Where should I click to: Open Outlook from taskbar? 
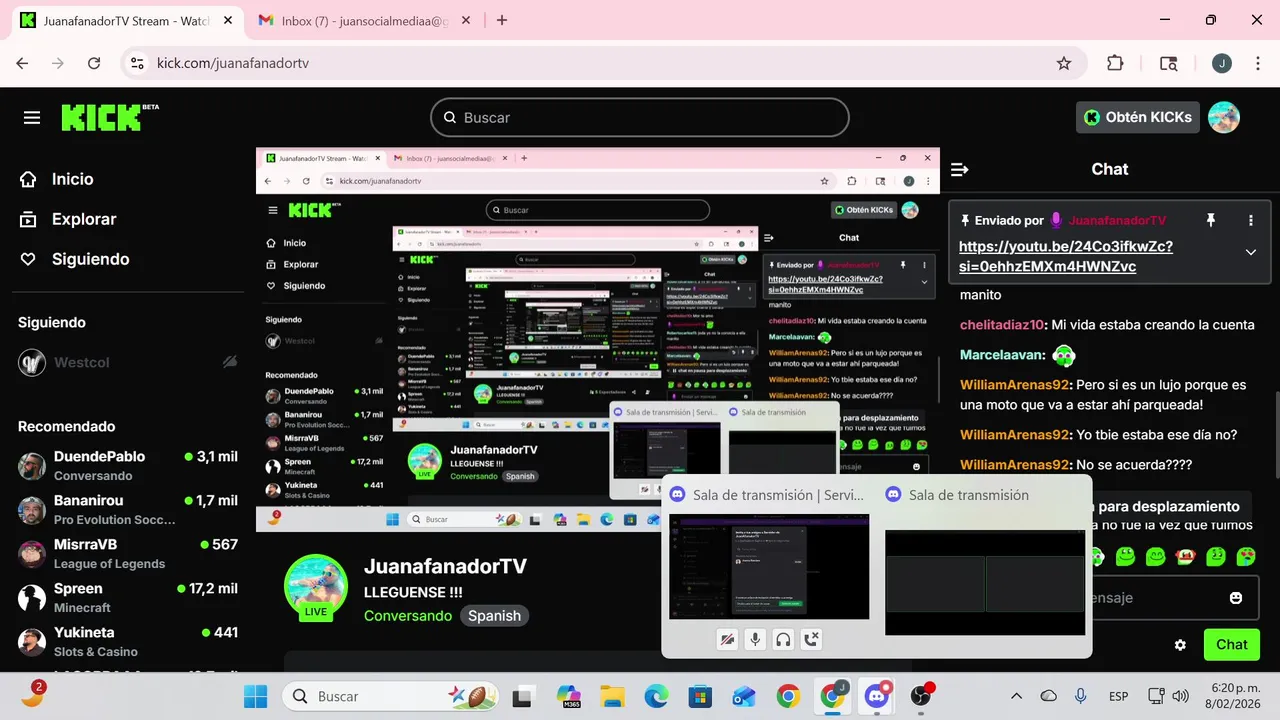point(744,696)
